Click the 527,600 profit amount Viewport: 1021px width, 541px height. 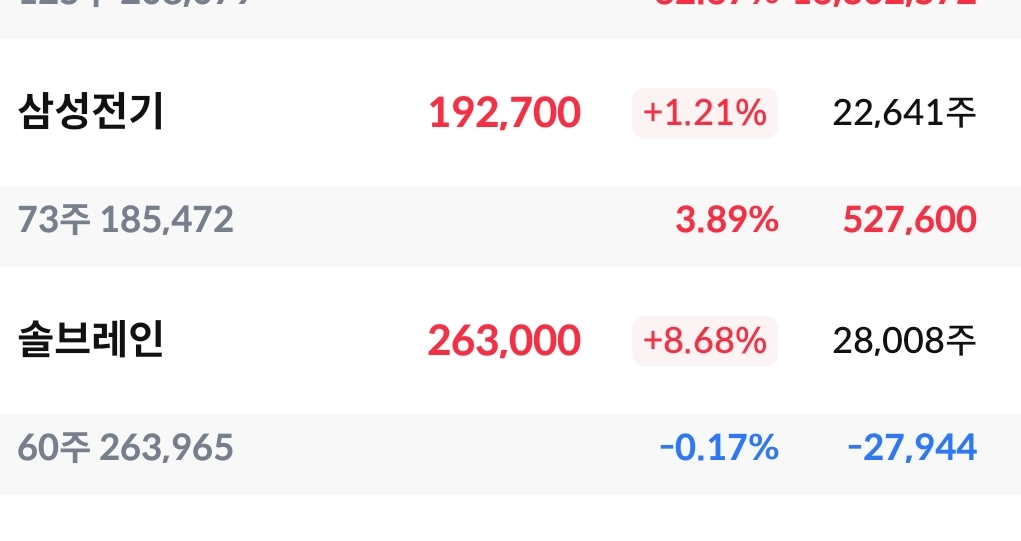[x=909, y=219]
